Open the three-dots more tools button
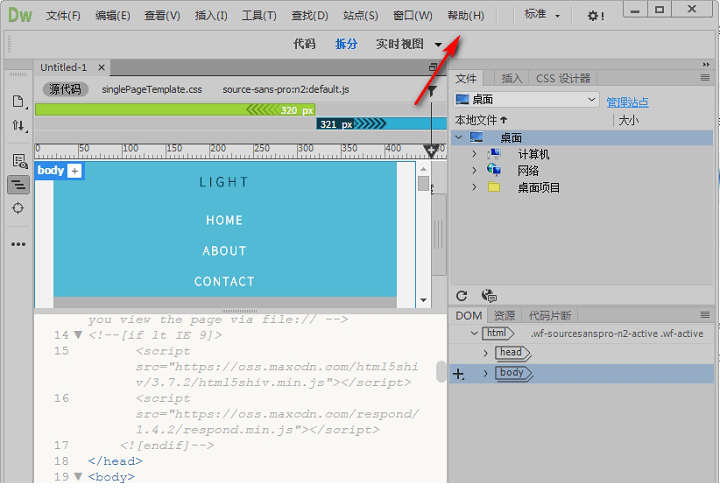Viewport: 720px width, 502px height. point(18,244)
